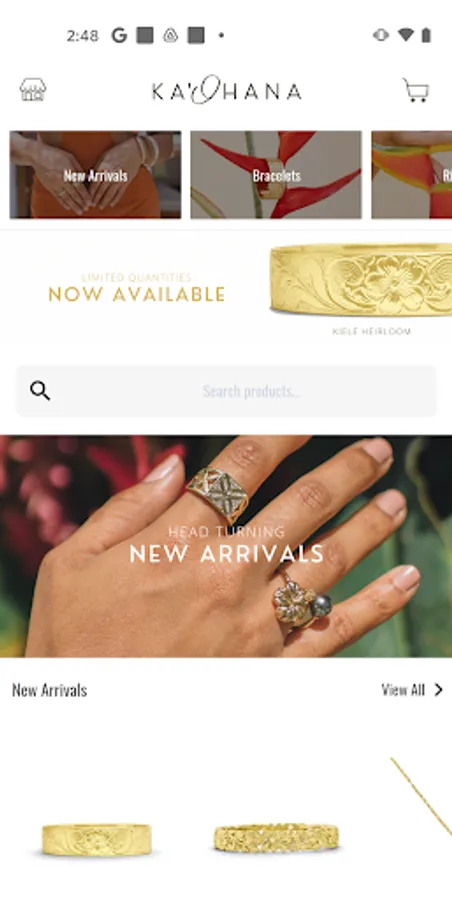Image resolution: width=452 pixels, height=900 pixels.
Task: Open the gold chain product thumbnail
Action: pos(421,797)
